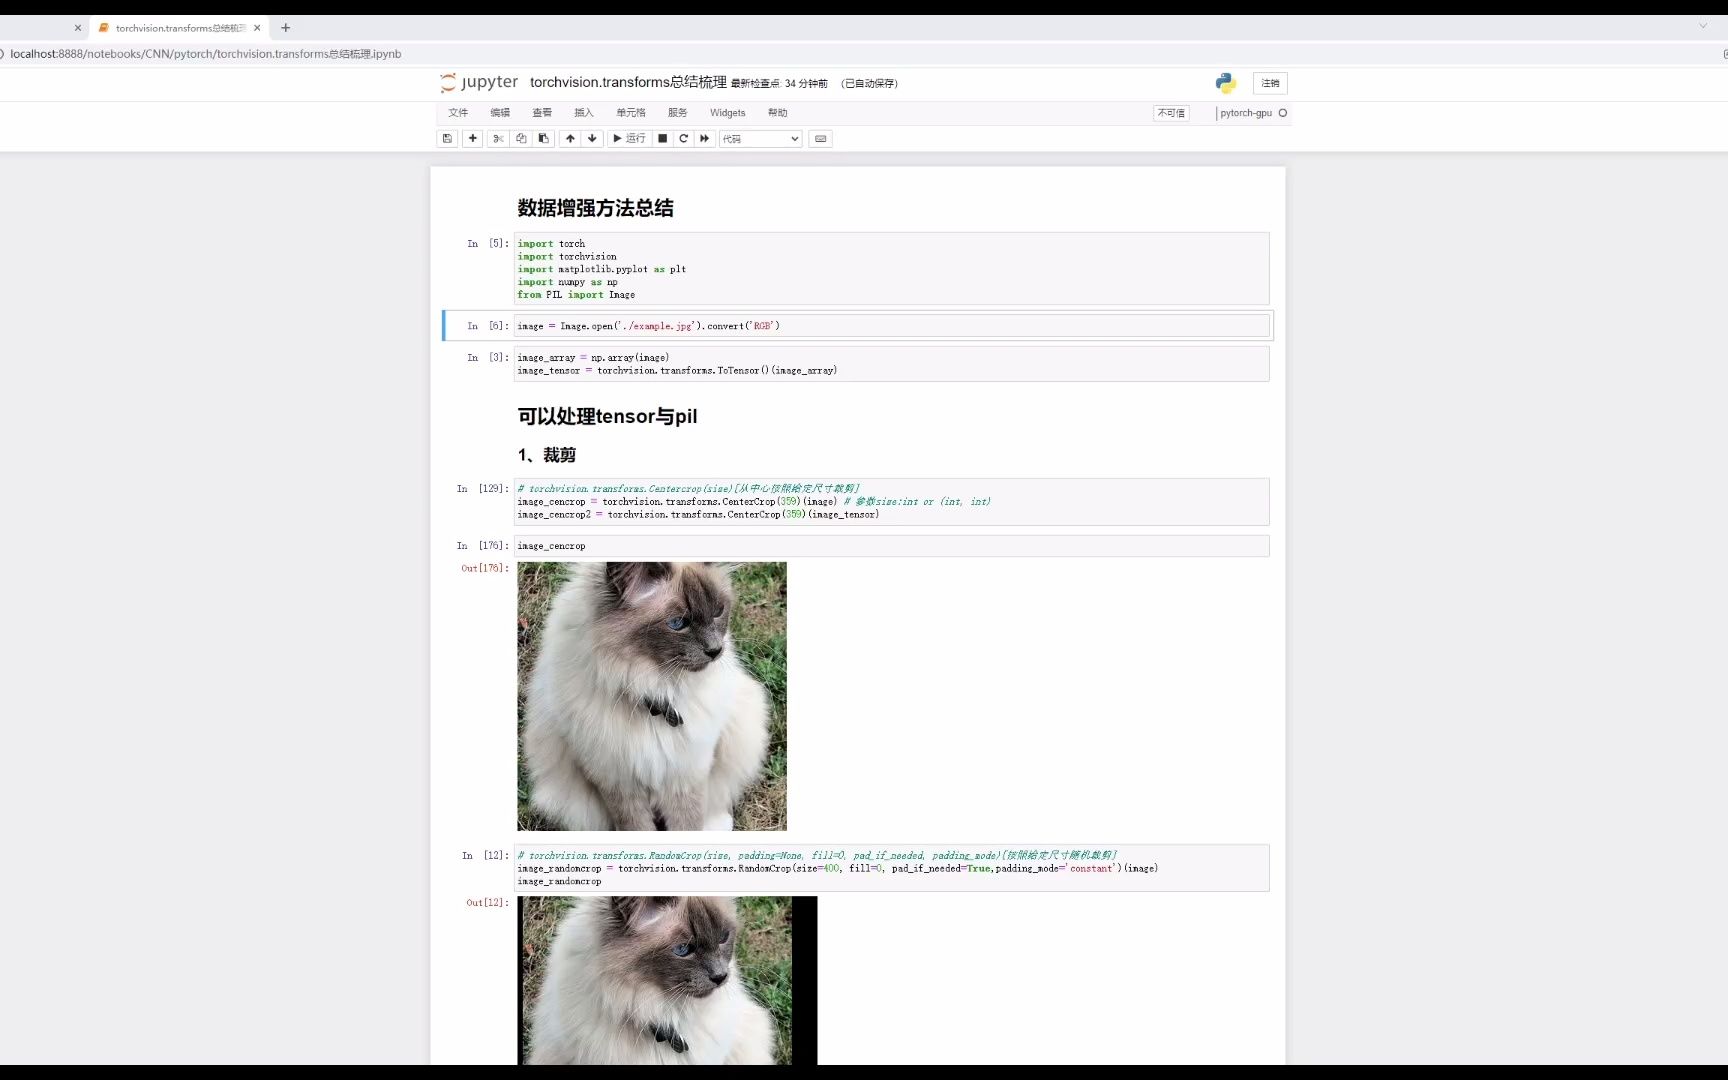This screenshot has height=1080, width=1728.
Task: Click the 注销 logout button
Action: 1270,83
